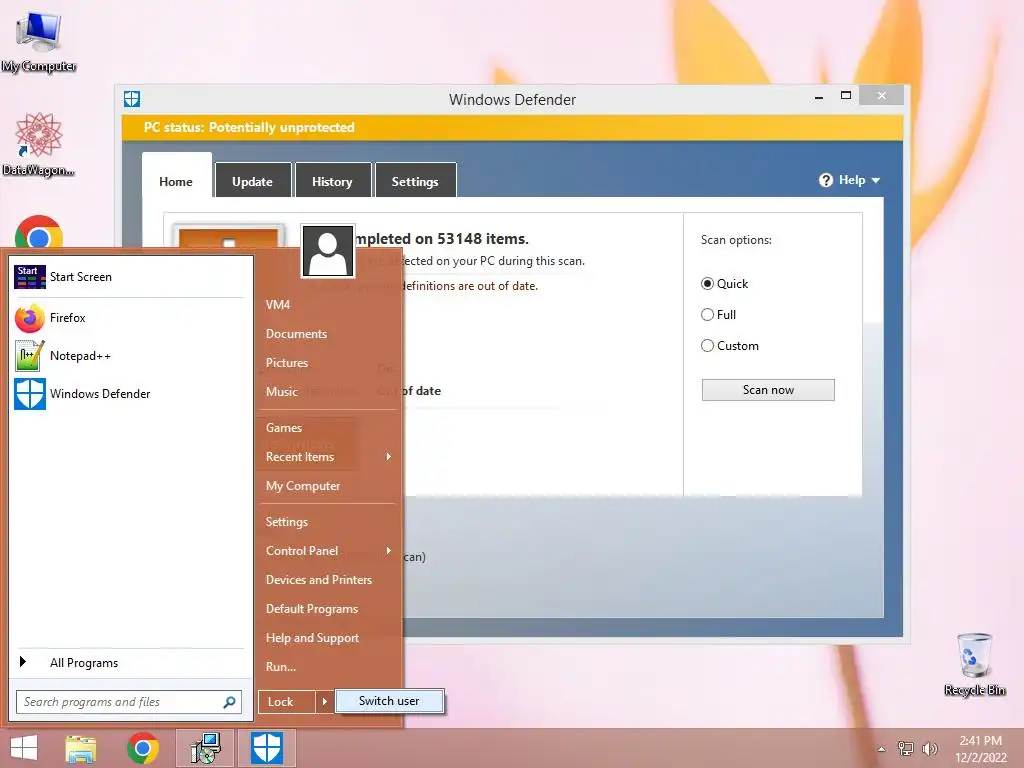Expand the Control Panel submenu arrow
1024x768 pixels.
(389, 551)
